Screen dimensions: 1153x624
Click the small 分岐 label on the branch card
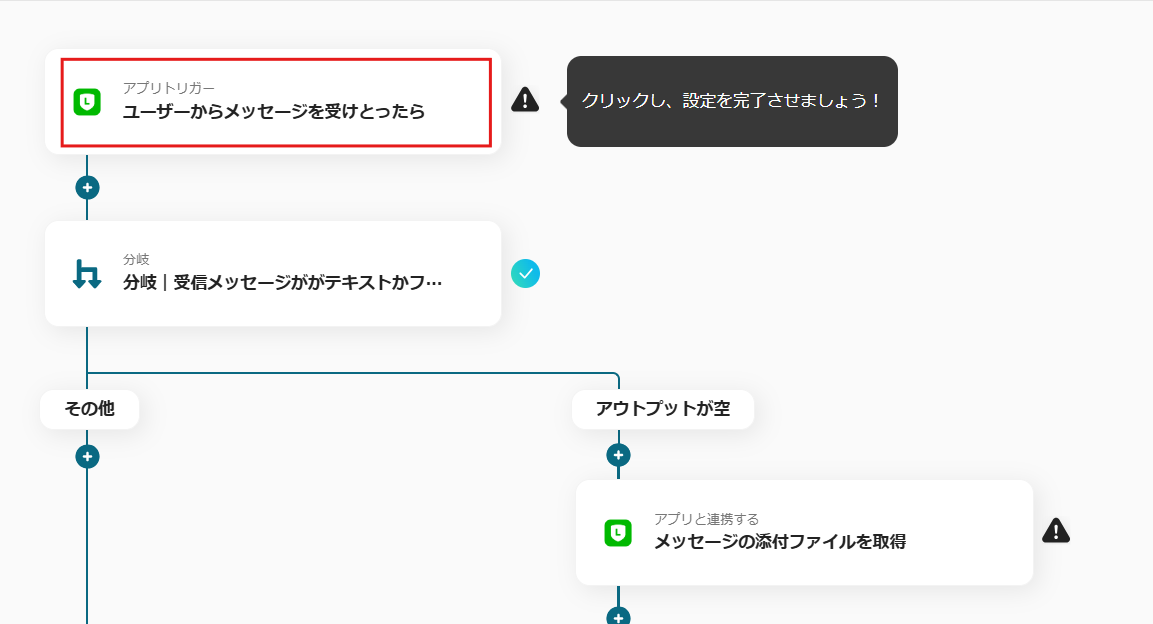point(136,260)
